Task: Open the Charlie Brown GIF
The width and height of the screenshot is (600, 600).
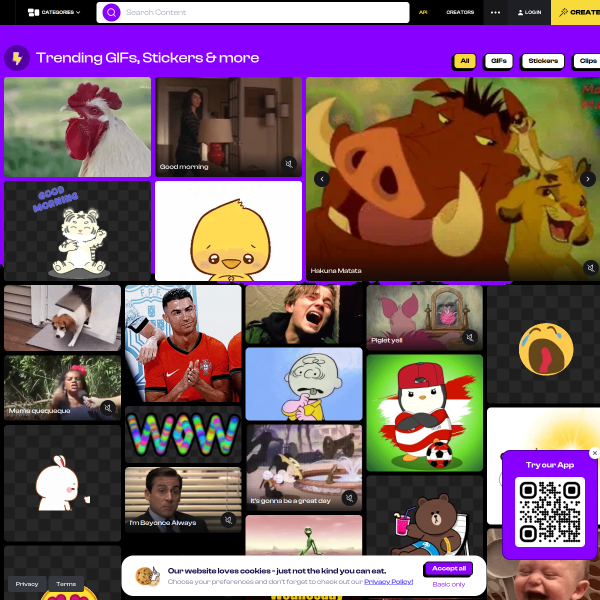Action: (304, 384)
